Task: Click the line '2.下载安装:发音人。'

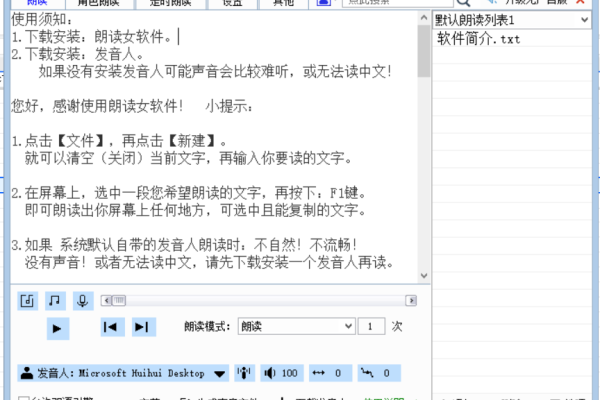Action: (x=78, y=54)
